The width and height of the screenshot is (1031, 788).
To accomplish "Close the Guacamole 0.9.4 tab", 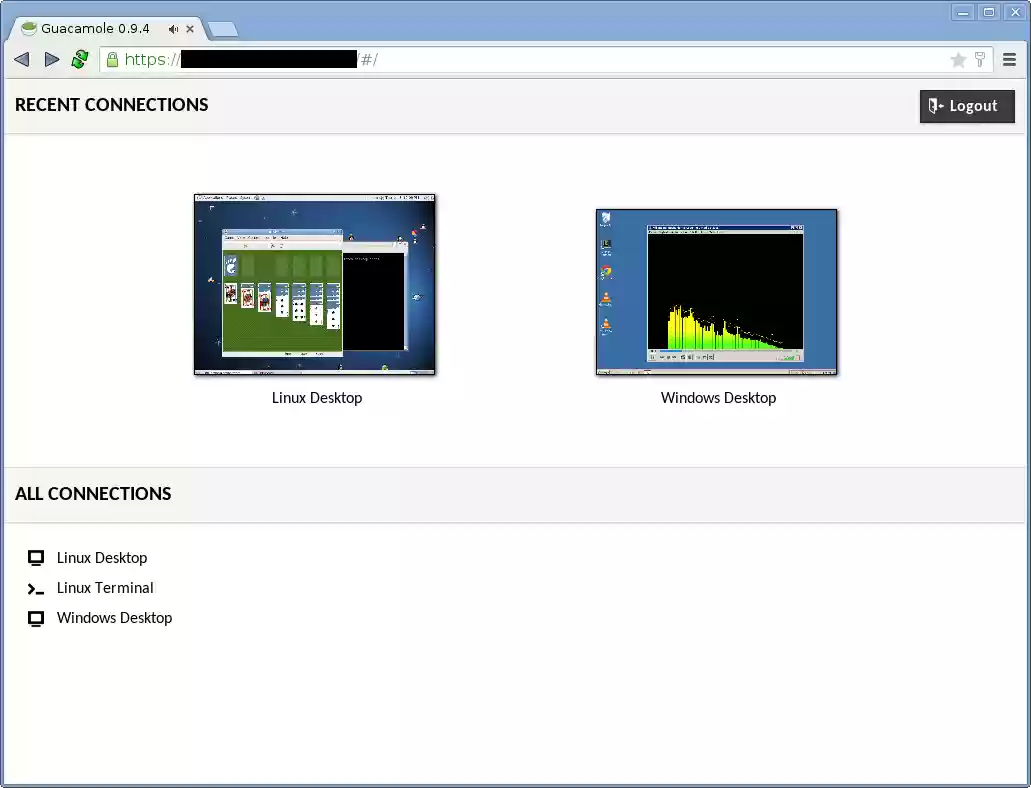I will pyautogui.click(x=190, y=29).
